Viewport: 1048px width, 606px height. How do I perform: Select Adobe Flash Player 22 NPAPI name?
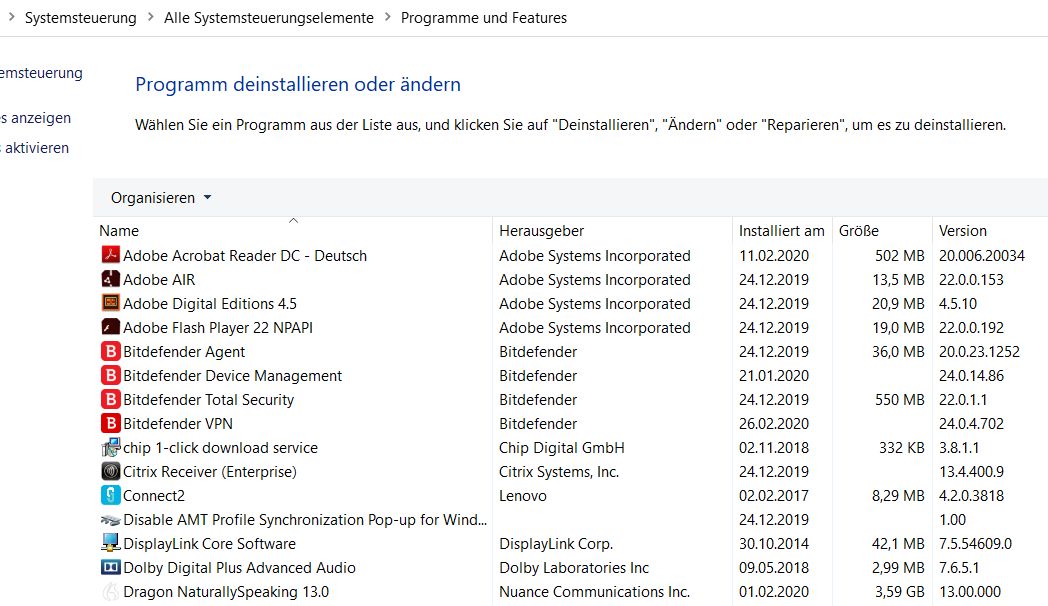[218, 328]
